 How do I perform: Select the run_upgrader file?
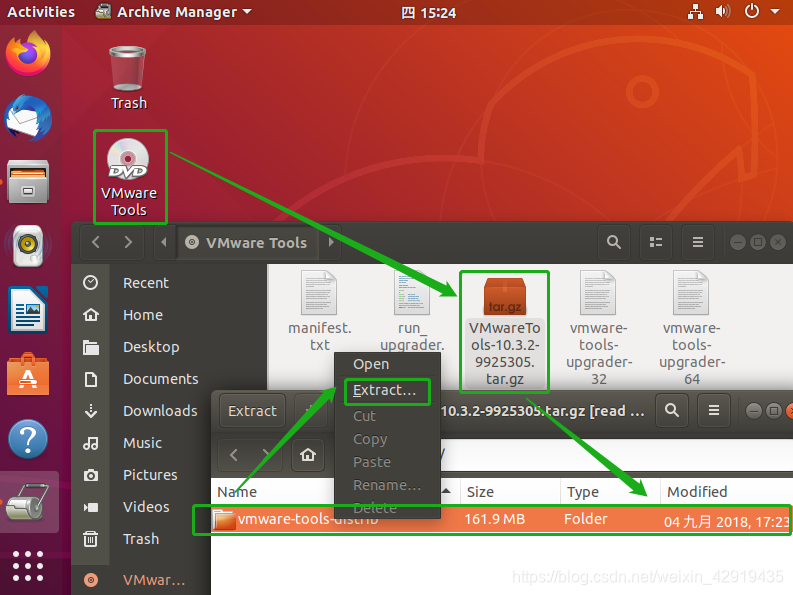click(x=412, y=311)
